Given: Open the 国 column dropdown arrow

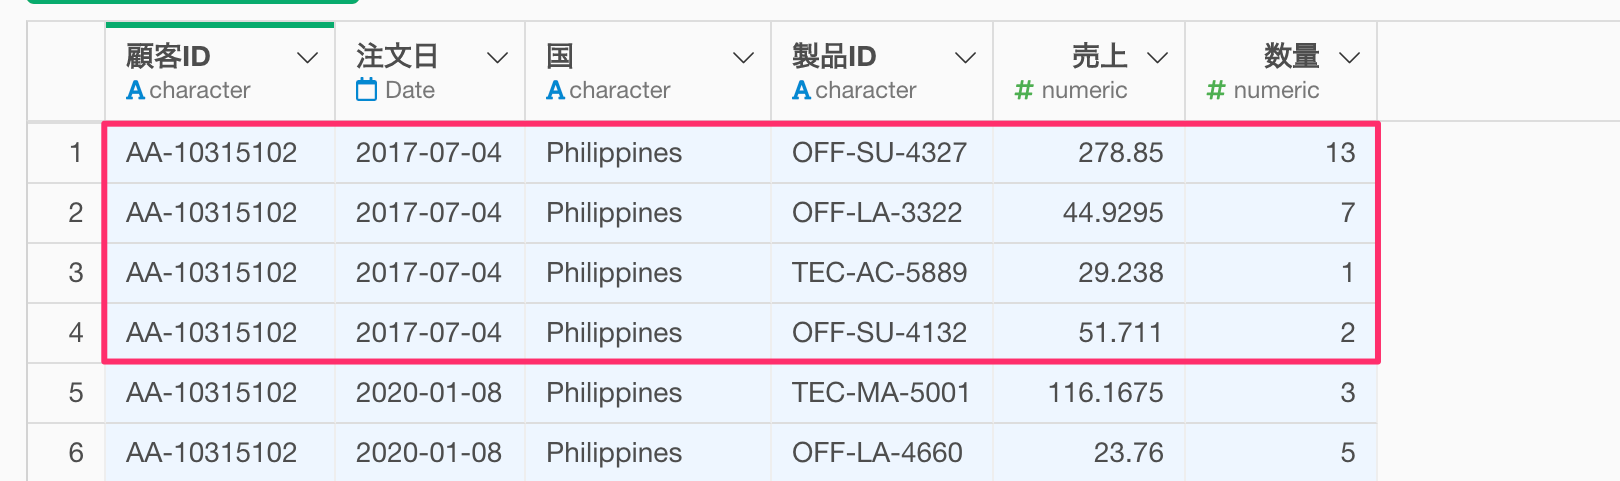Looking at the screenshot, I should click(743, 58).
